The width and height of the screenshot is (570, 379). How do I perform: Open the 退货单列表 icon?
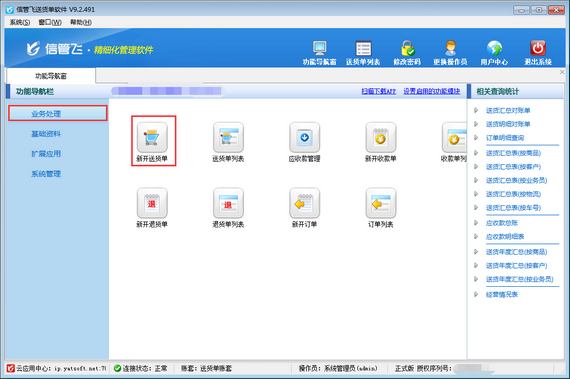pyautogui.click(x=228, y=203)
